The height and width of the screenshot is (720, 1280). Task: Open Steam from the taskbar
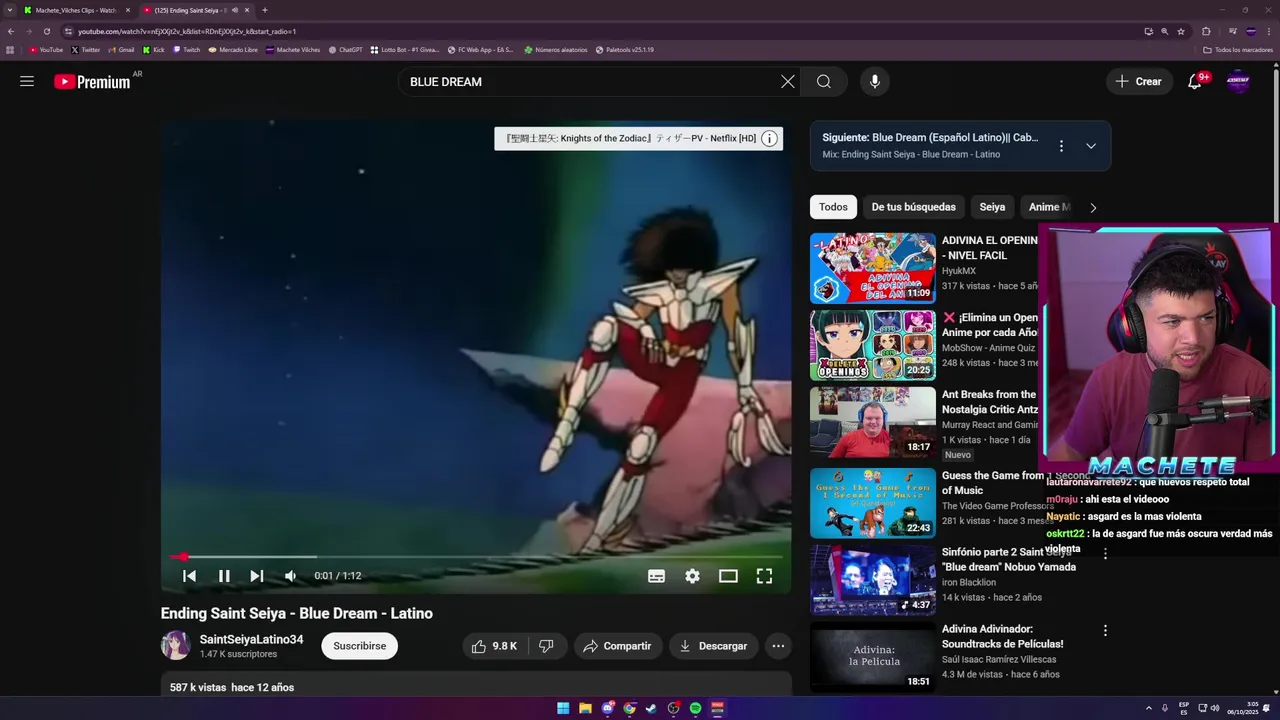click(651, 708)
